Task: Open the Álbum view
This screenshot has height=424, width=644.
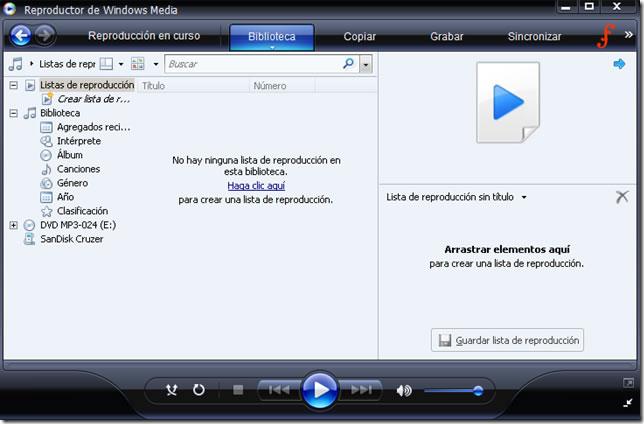Action: click(70, 155)
